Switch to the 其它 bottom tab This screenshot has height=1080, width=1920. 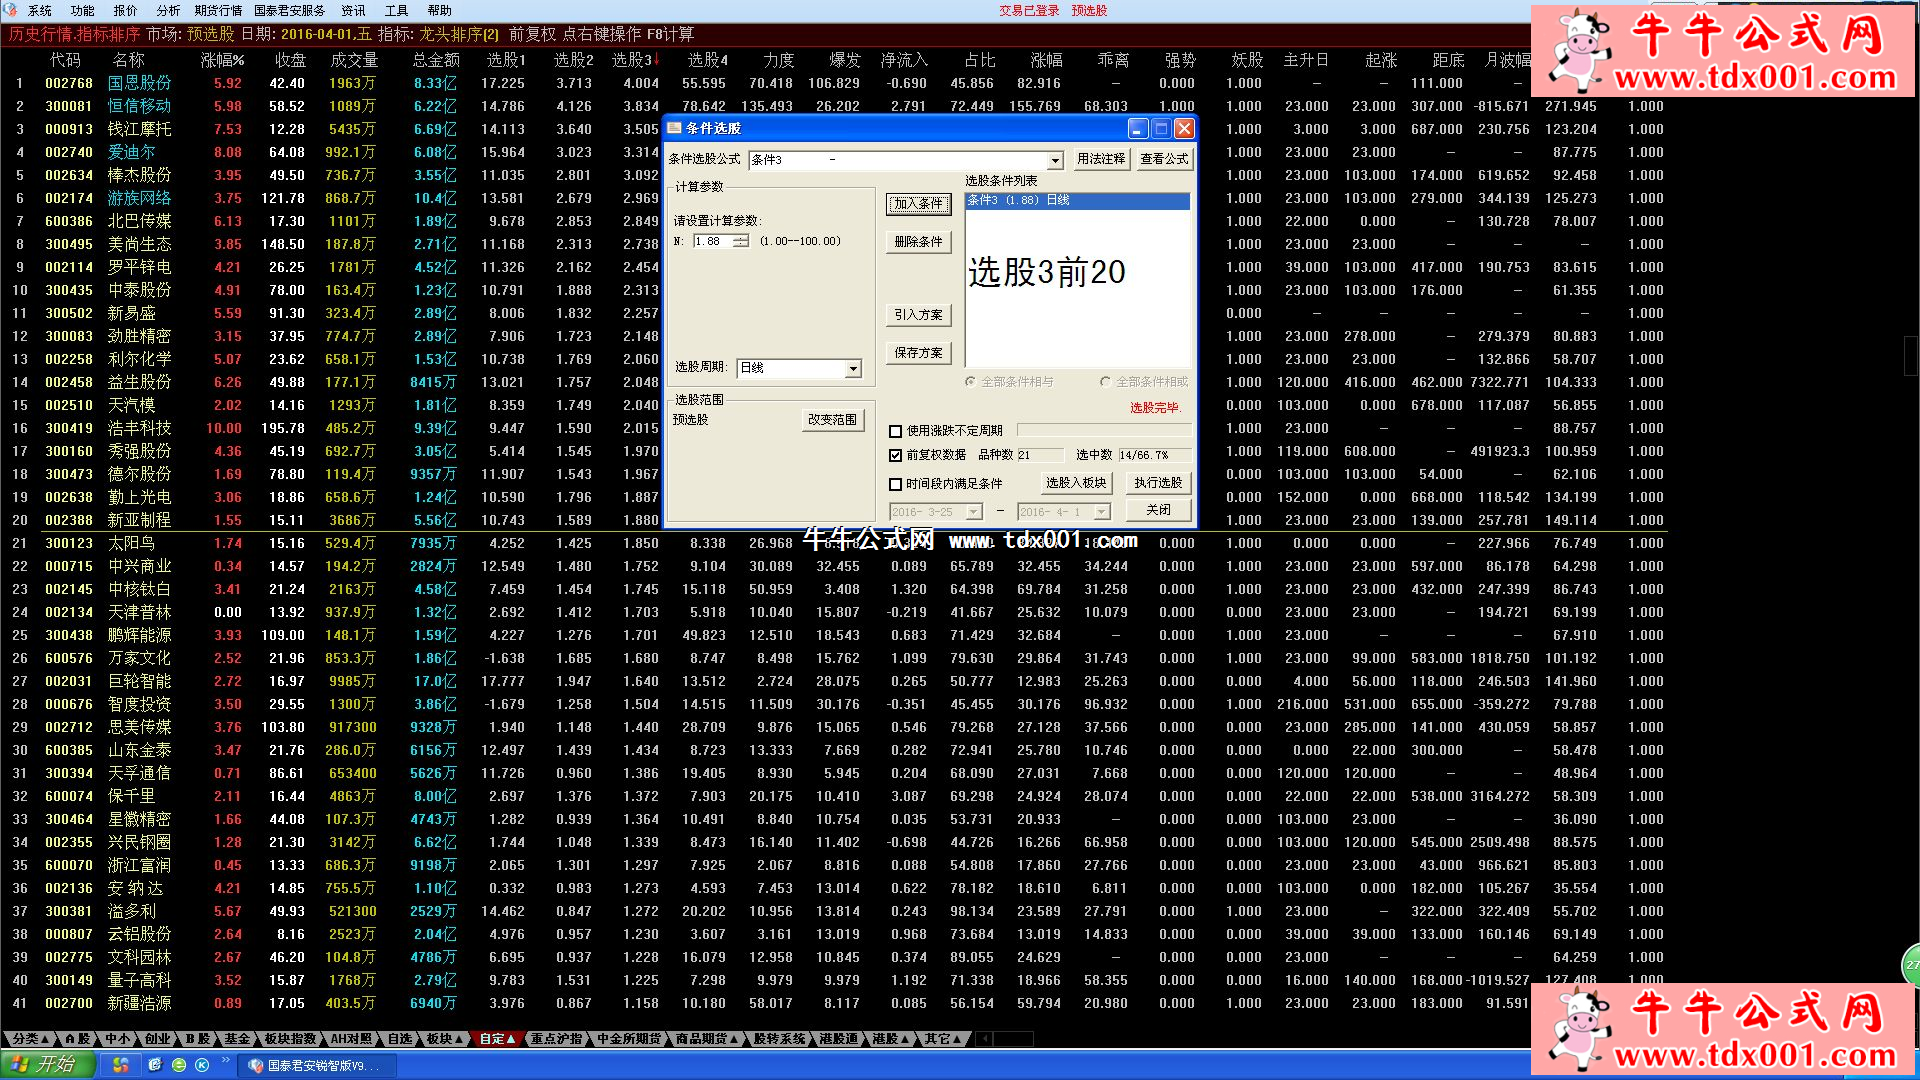[x=943, y=1039]
